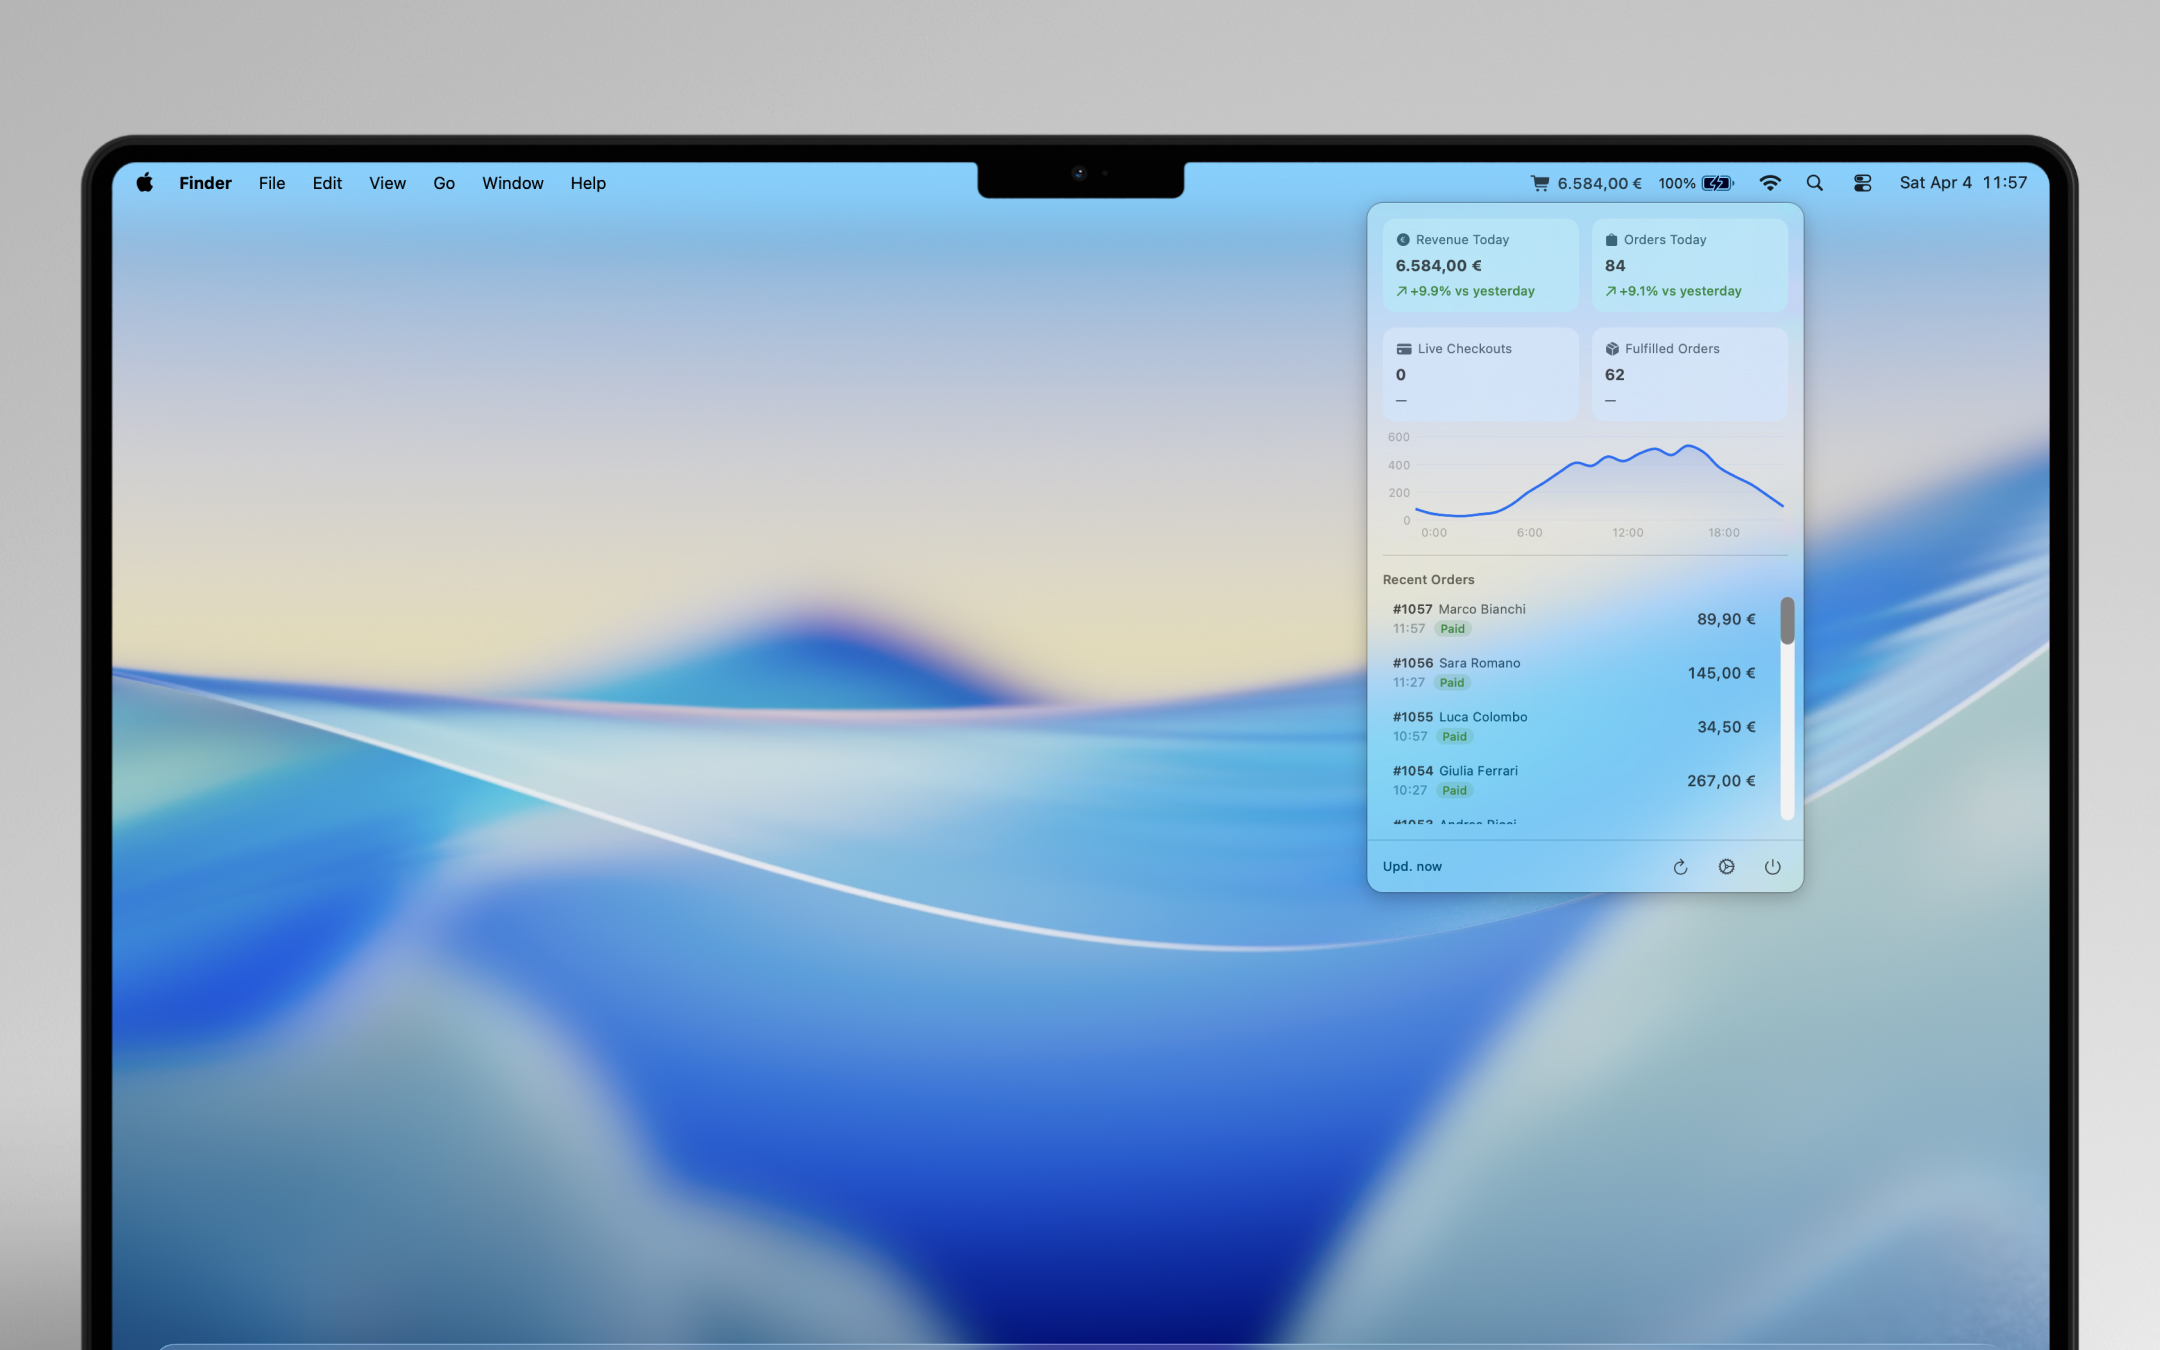Viewport: 2160px width, 1350px height.
Task: Click the 84 orders count value
Action: click(1615, 266)
